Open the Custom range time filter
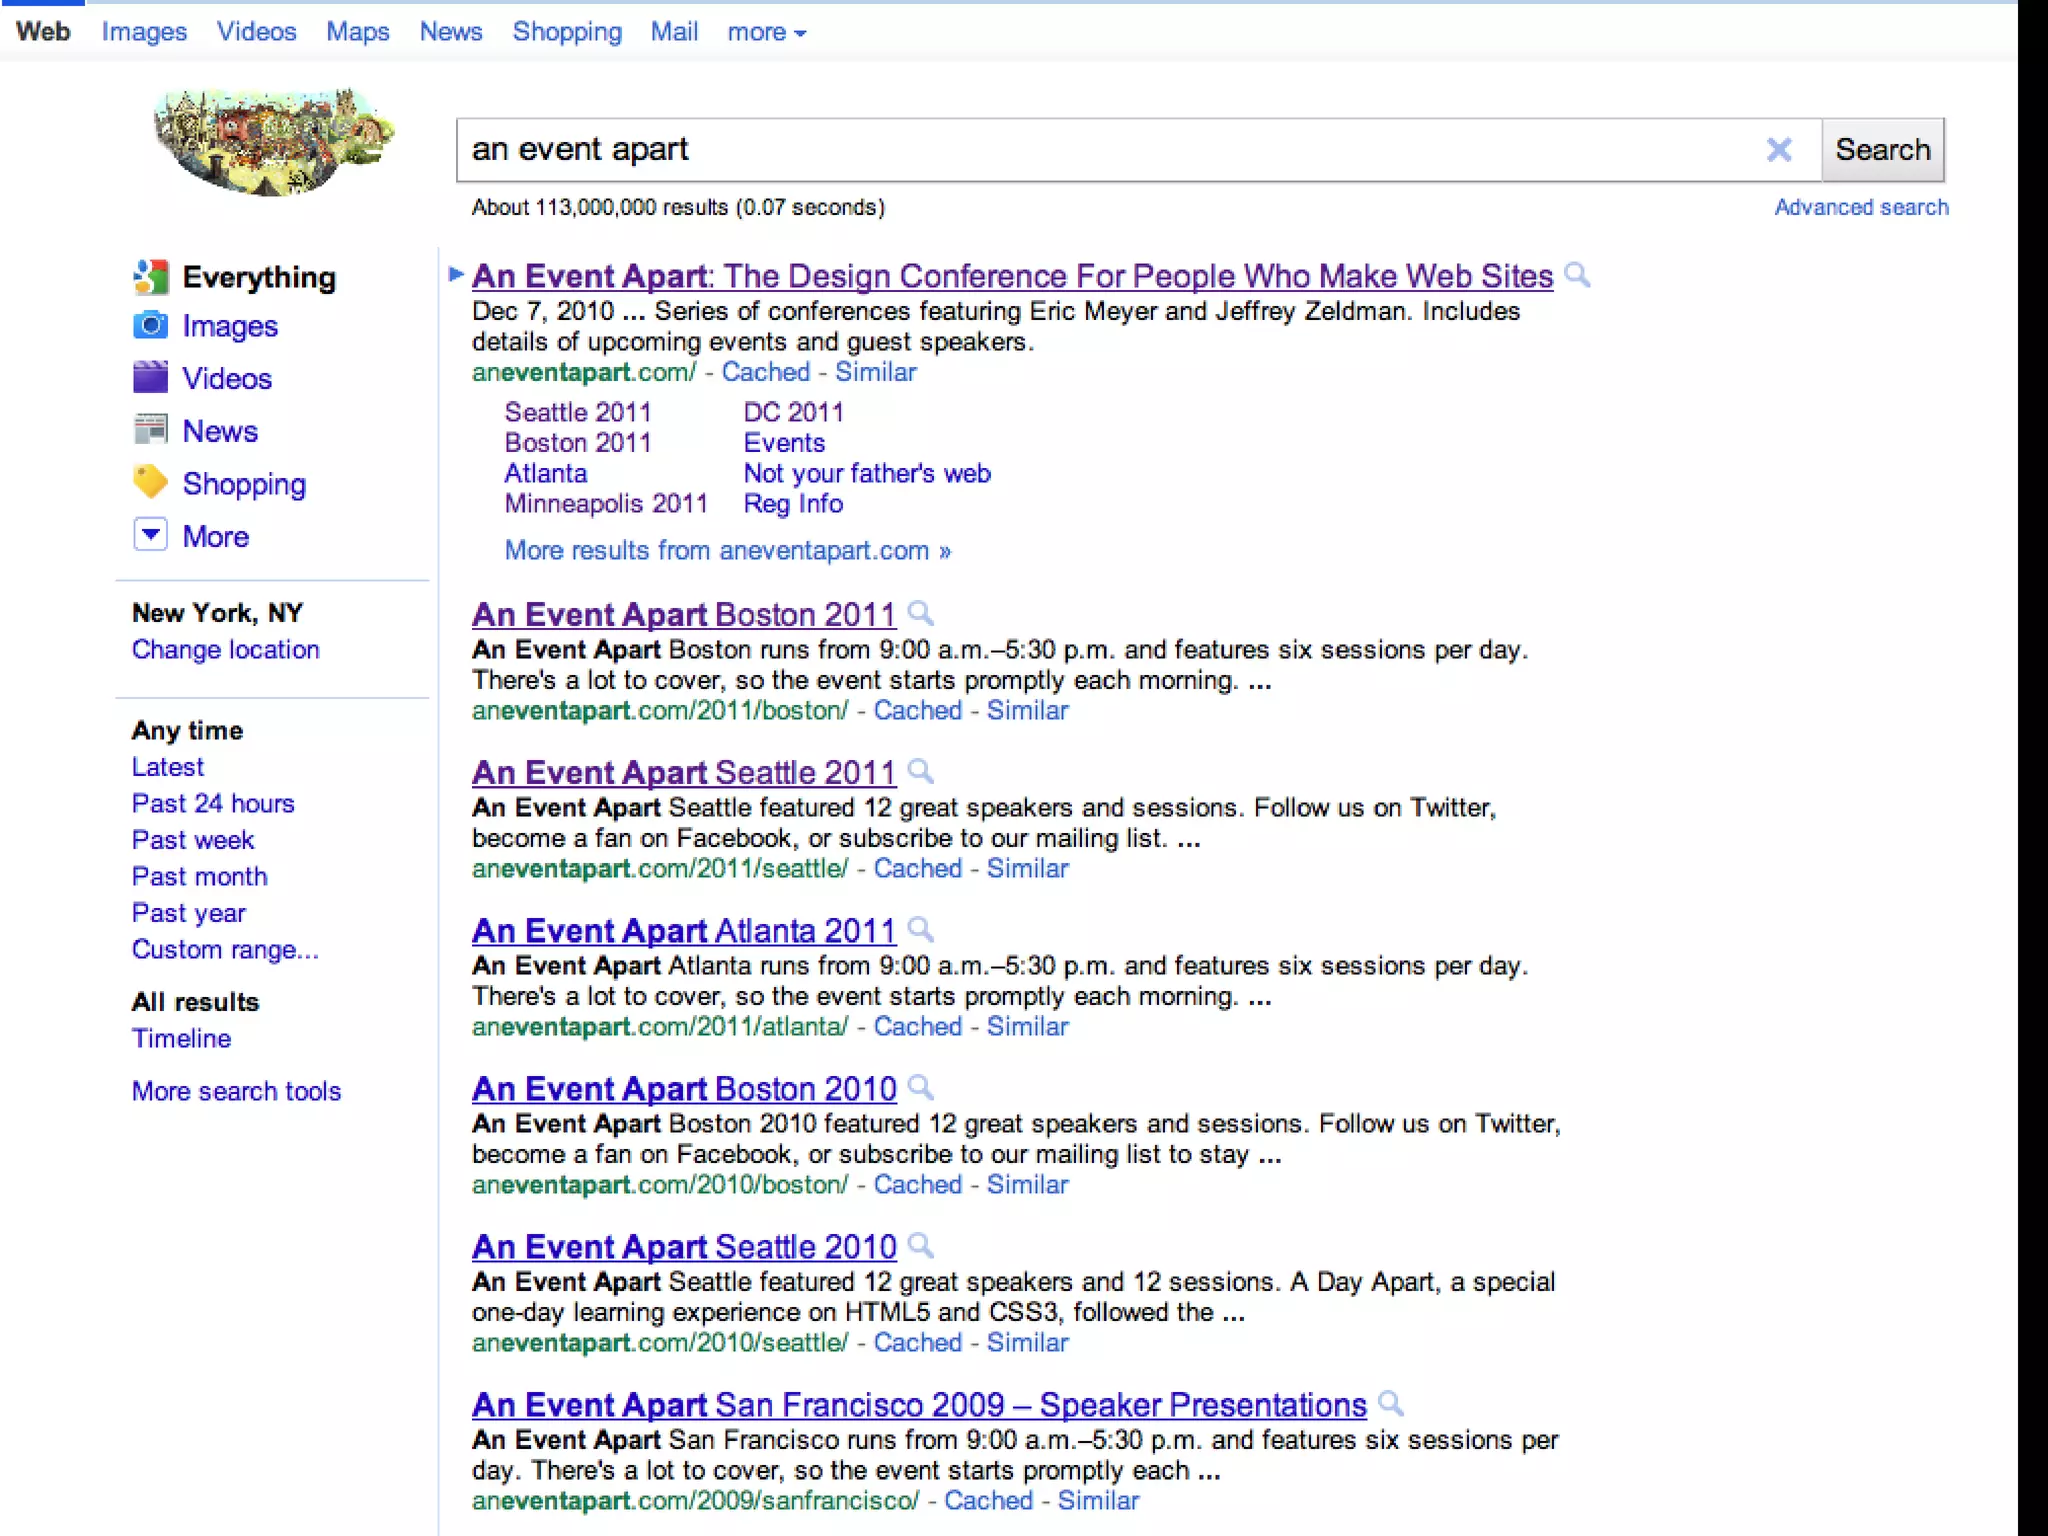 click(x=225, y=949)
